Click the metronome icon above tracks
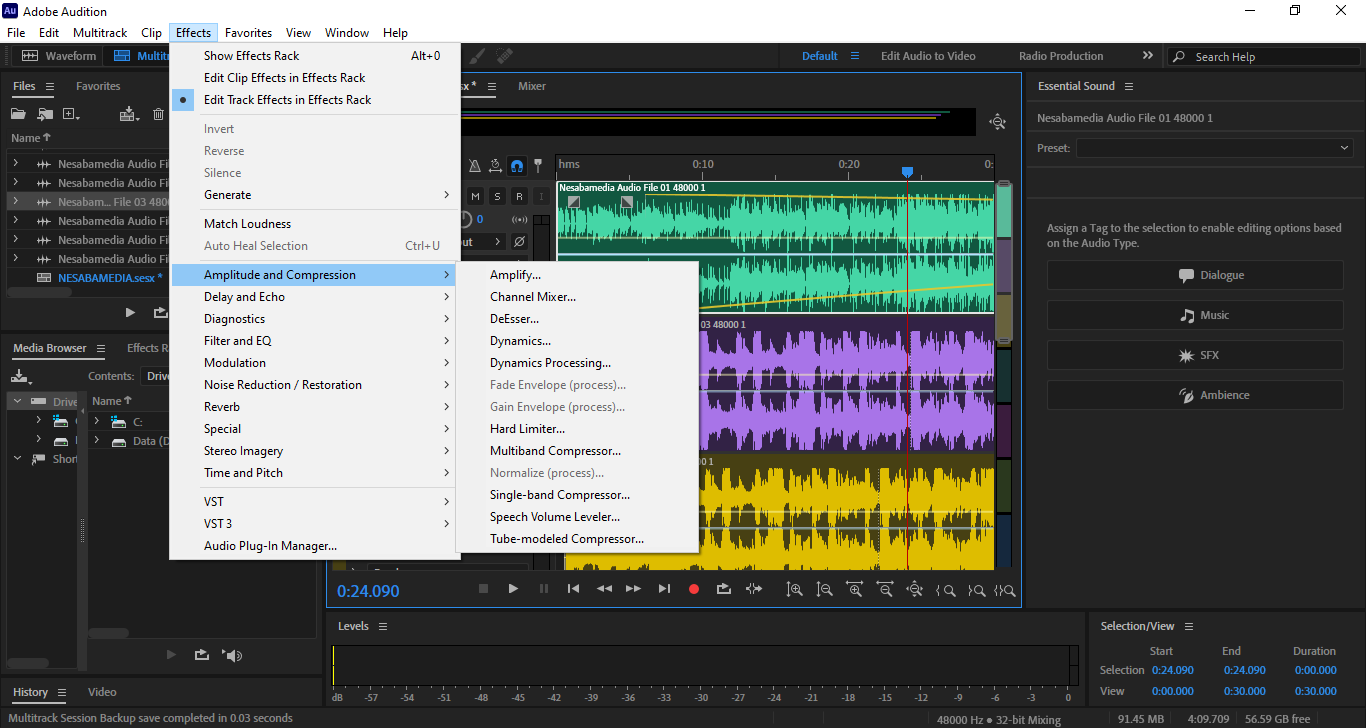The width and height of the screenshot is (1366, 728). [x=475, y=166]
